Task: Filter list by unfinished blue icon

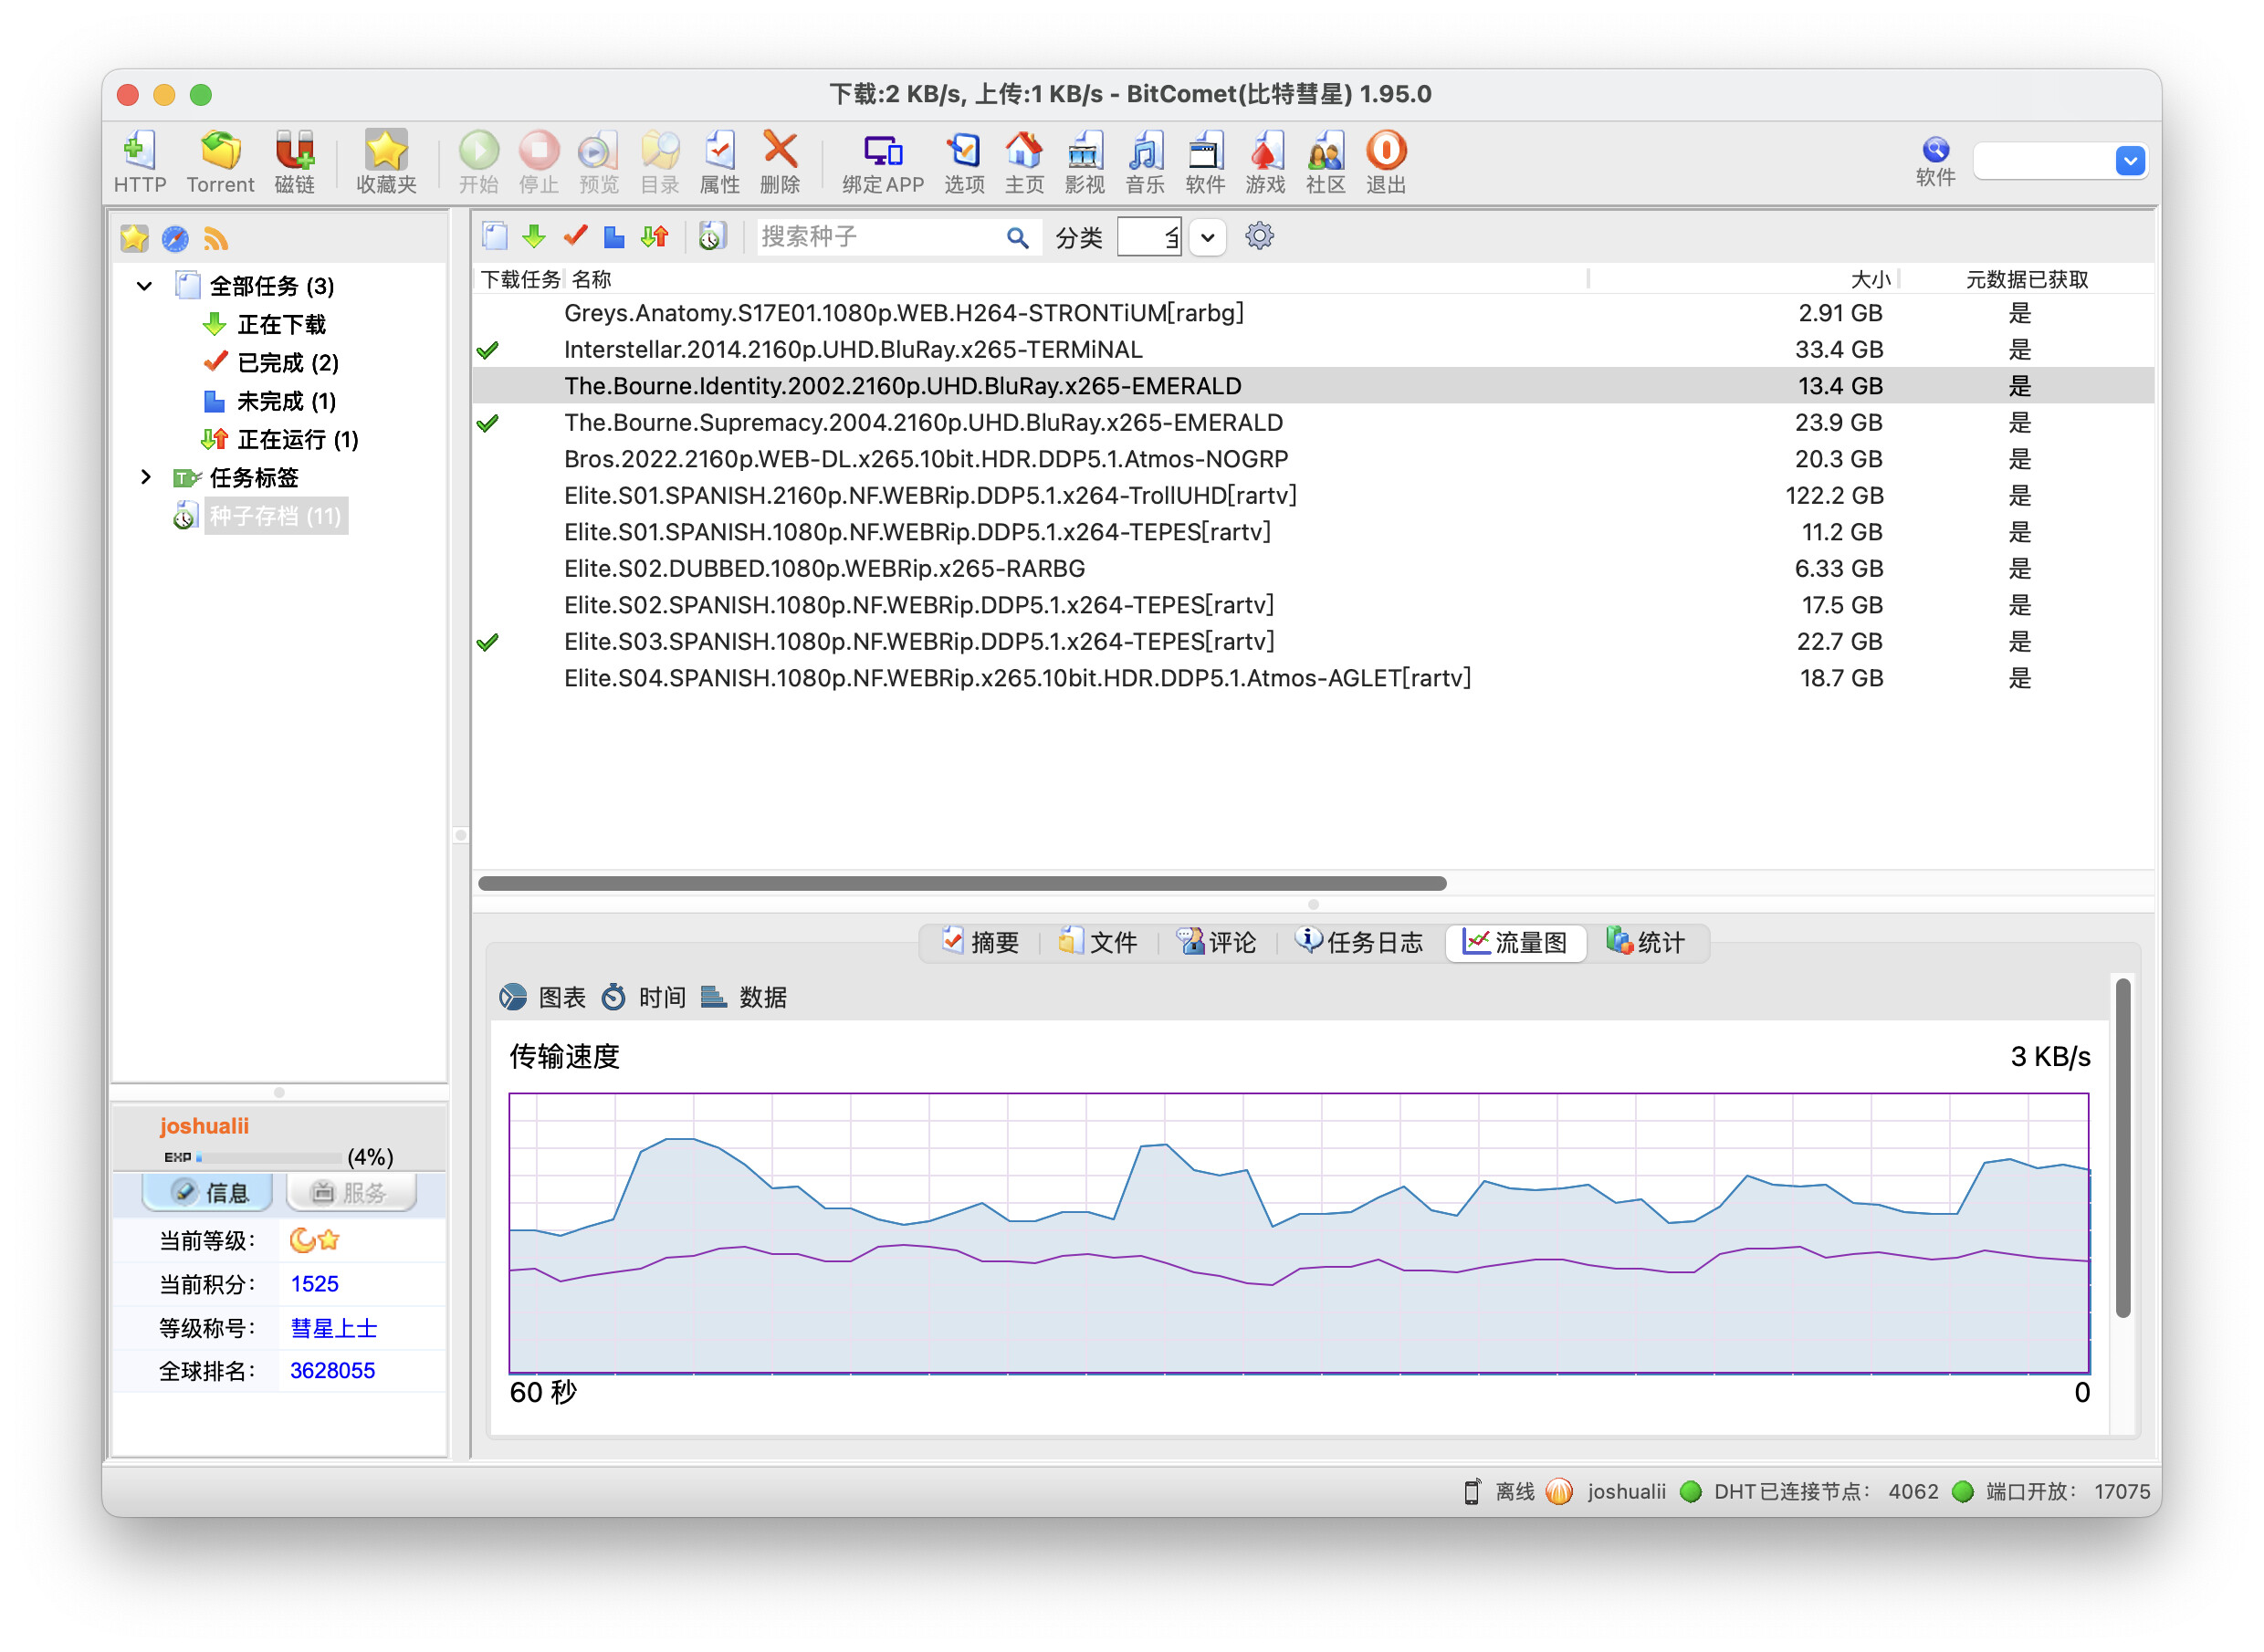Action: point(614,236)
